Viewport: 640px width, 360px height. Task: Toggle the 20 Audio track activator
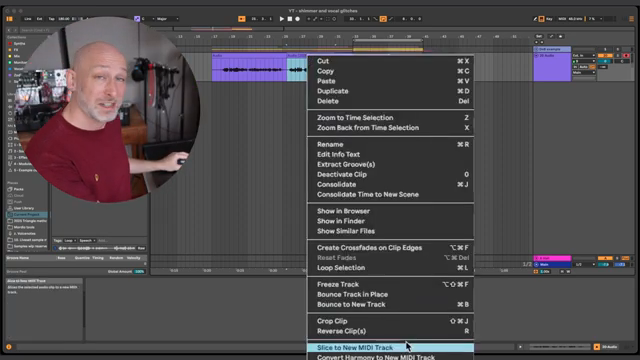pyautogui.click(x=605, y=56)
